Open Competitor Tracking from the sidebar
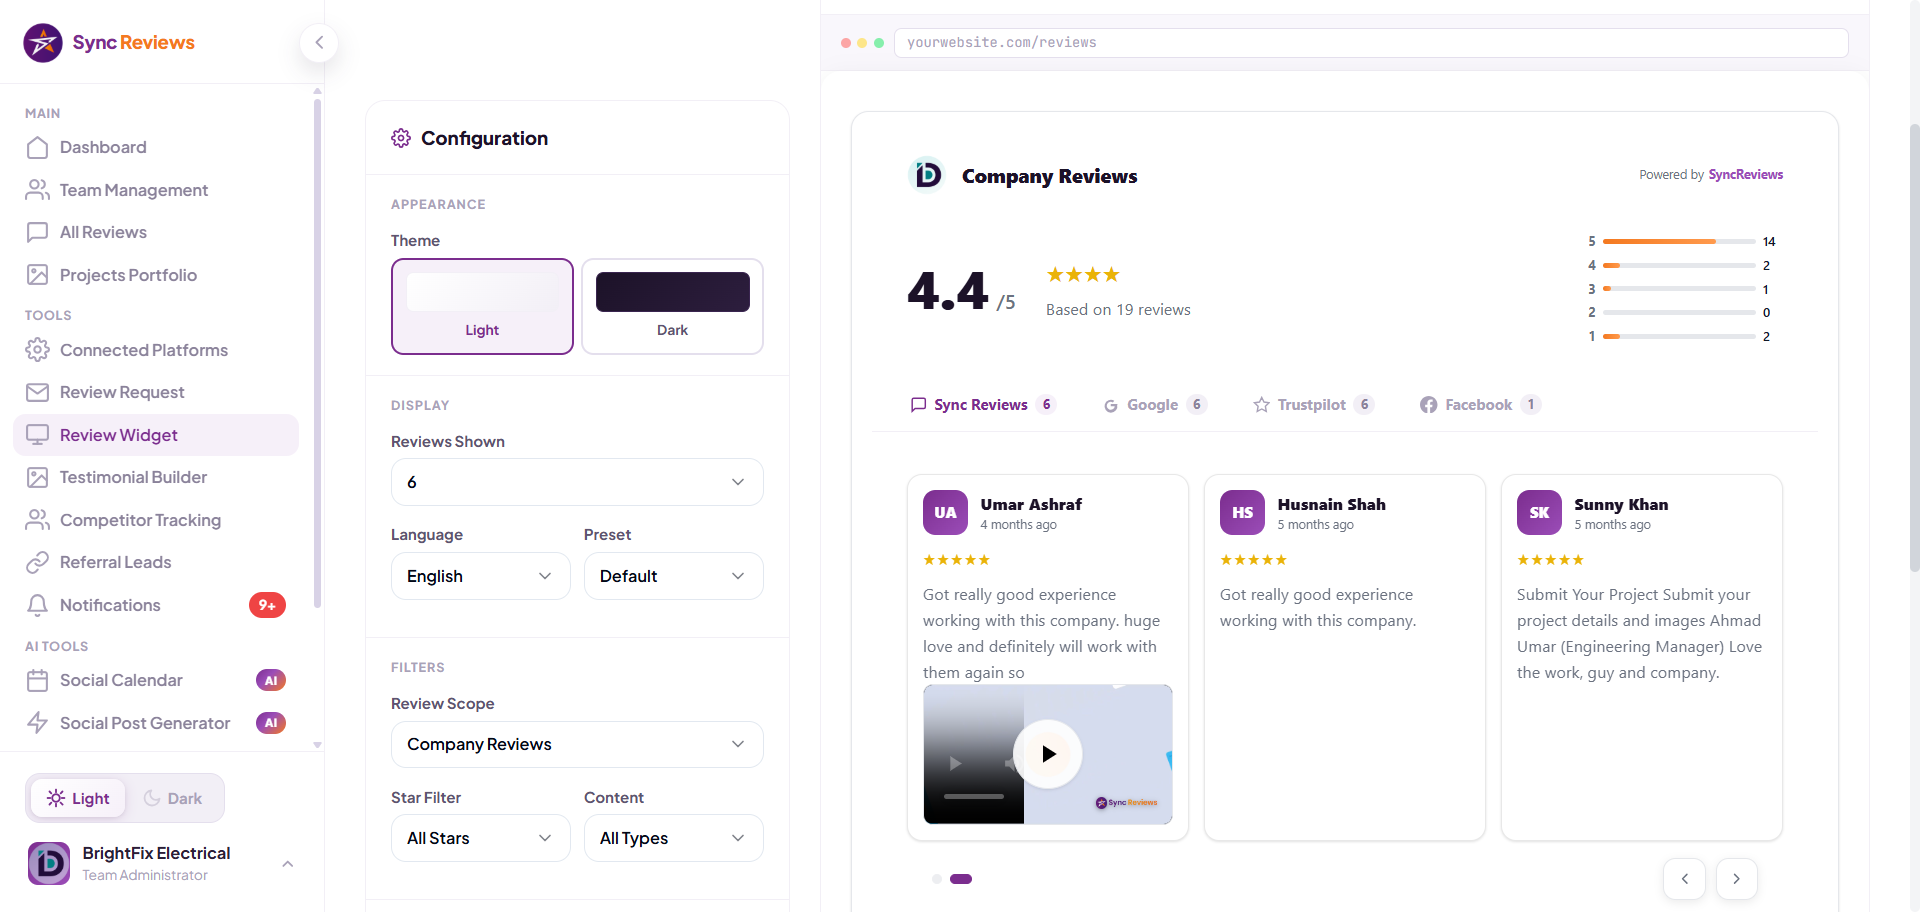Image resolution: width=1920 pixels, height=912 pixels. pos(156,520)
